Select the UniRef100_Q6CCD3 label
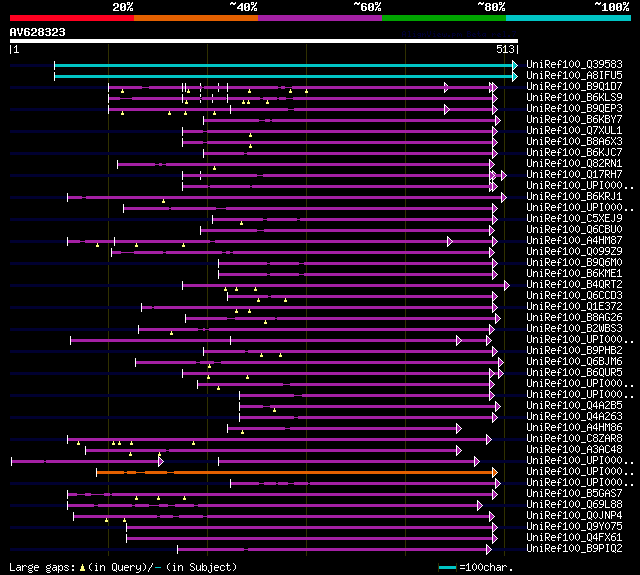640x575 pixels. (574, 296)
